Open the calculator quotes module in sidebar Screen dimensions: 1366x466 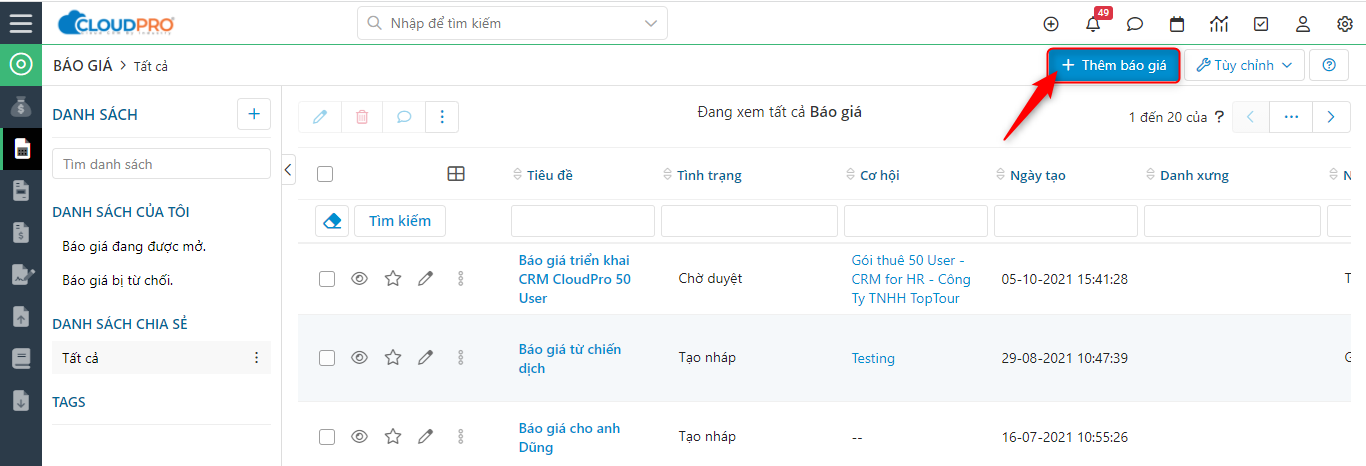pos(21,149)
